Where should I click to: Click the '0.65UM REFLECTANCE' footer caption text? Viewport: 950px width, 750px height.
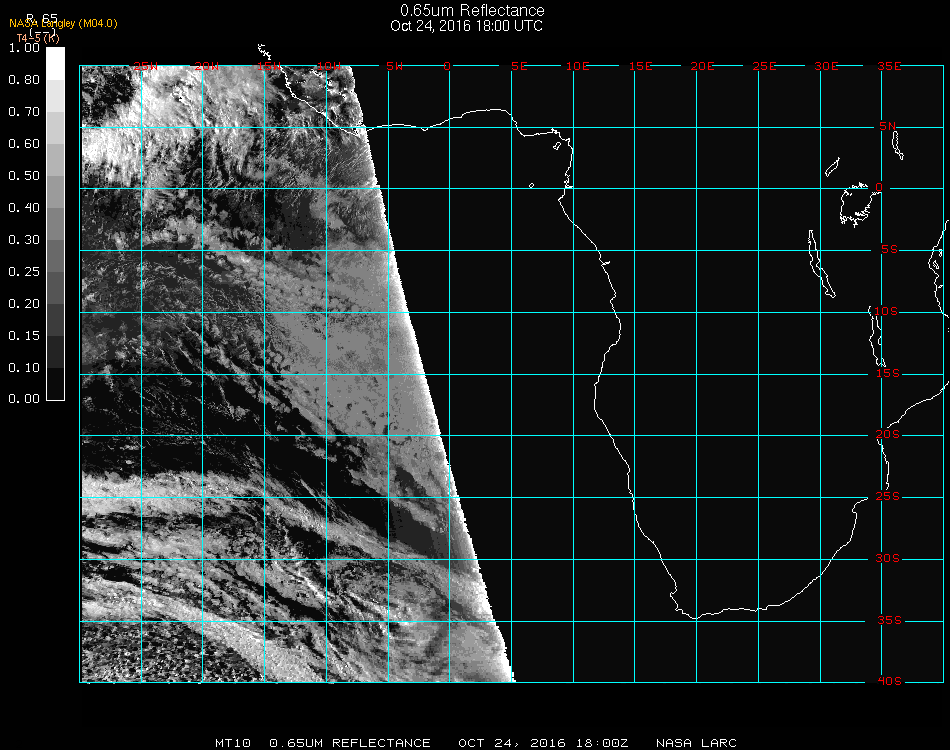[x=350, y=743]
